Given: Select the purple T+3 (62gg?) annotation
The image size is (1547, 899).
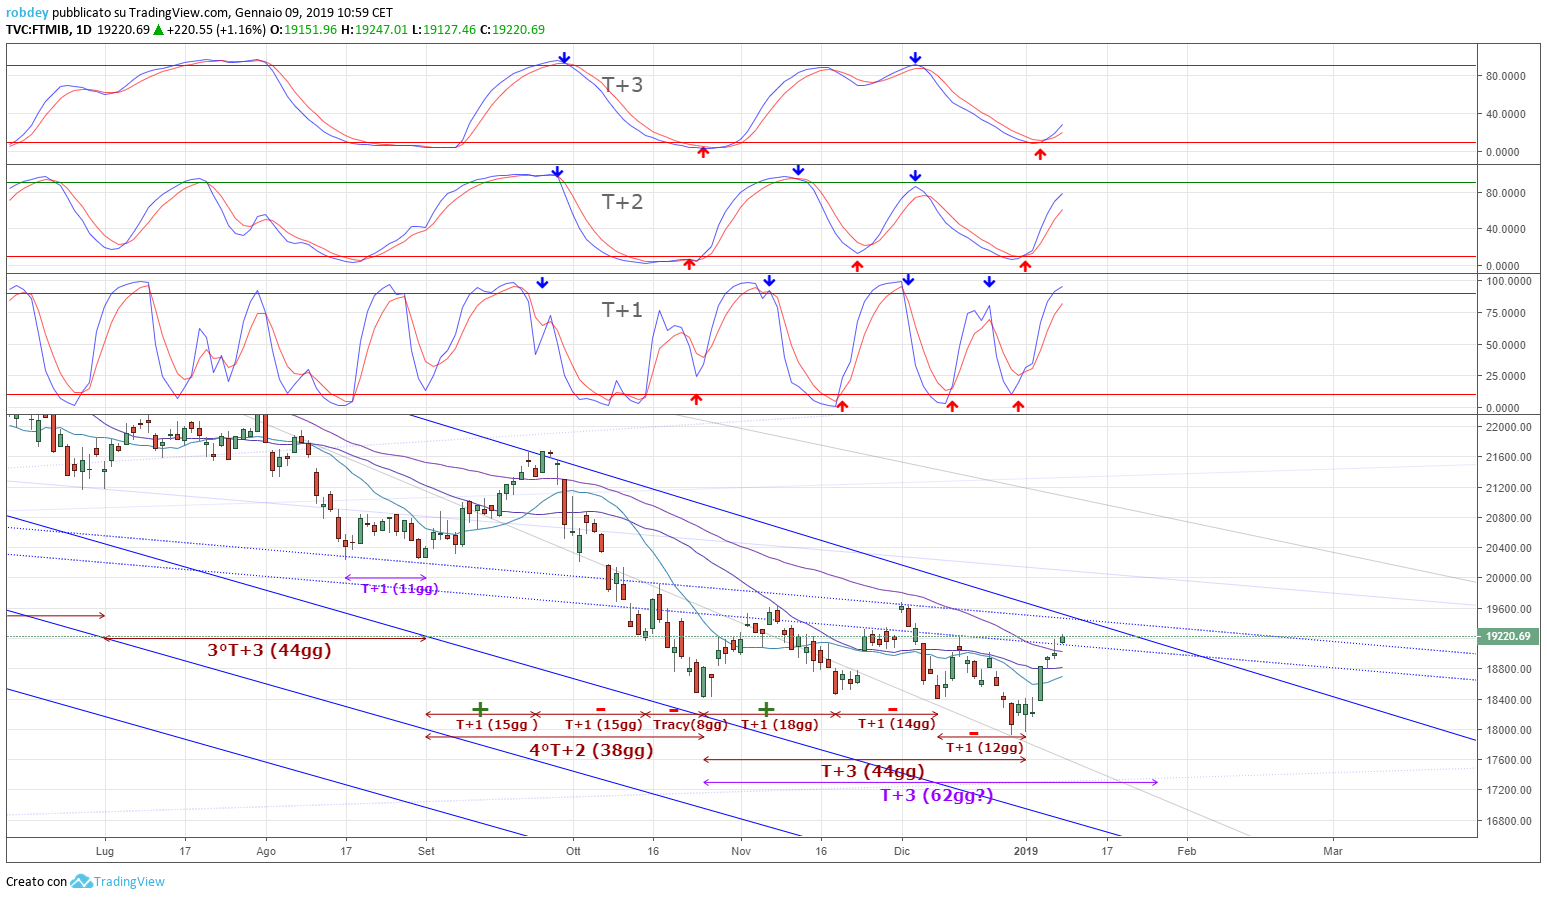Looking at the screenshot, I should [x=937, y=795].
